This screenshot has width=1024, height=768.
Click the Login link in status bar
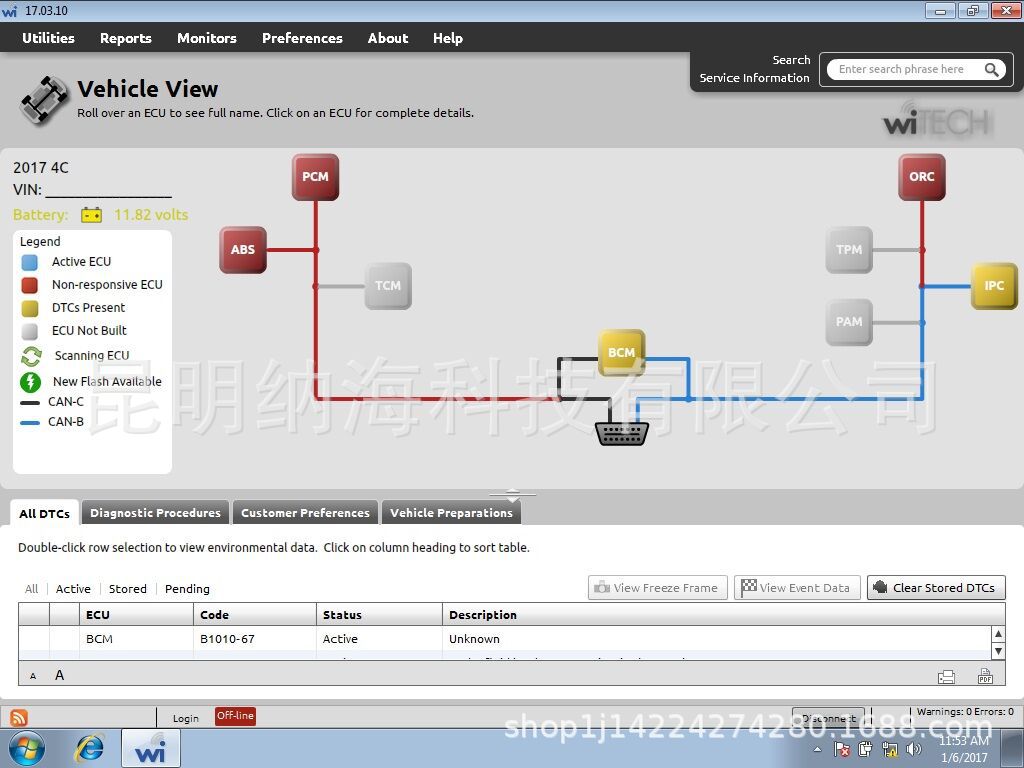point(185,718)
